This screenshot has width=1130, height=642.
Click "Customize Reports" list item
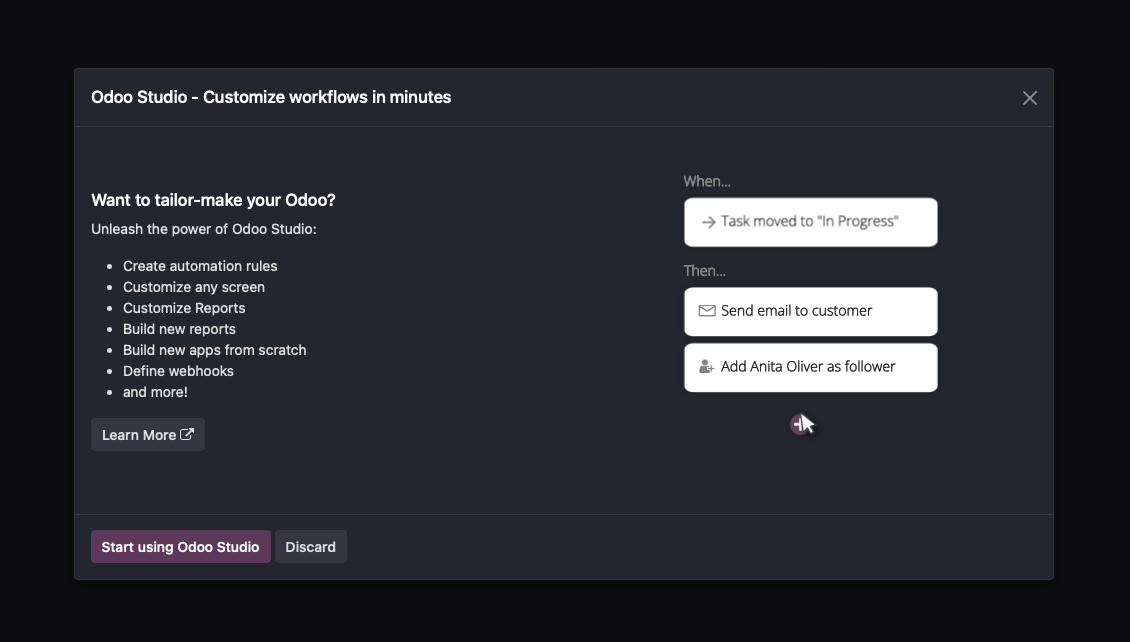coord(184,308)
